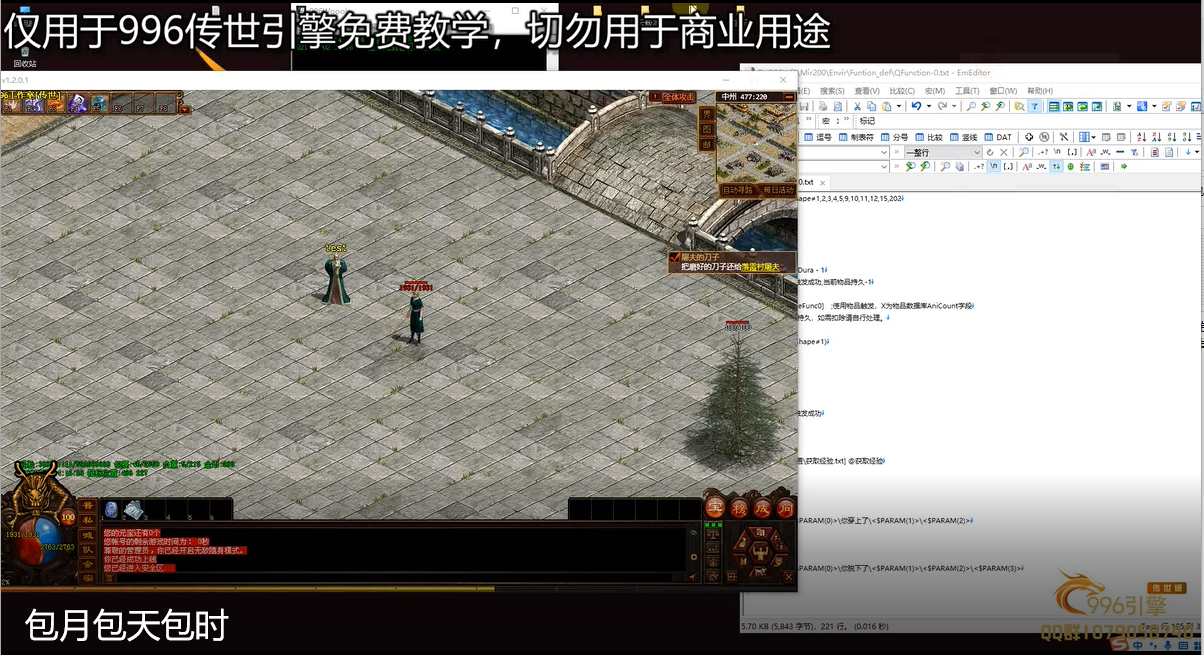Expand the Undo history dropdown arrow
Screen dimensions: 1204x655
pyautogui.click(x=929, y=106)
